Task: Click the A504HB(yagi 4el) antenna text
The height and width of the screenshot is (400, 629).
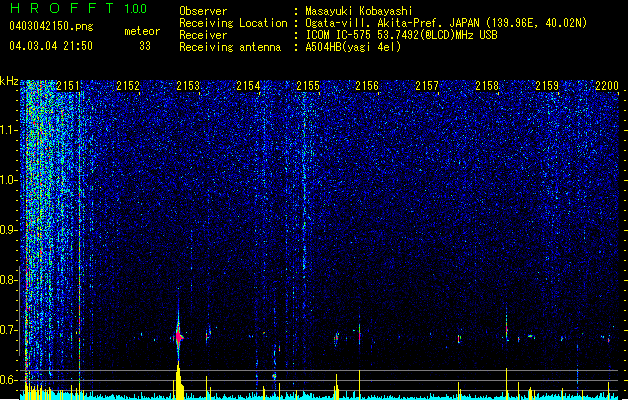Action: tap(353, 47)
